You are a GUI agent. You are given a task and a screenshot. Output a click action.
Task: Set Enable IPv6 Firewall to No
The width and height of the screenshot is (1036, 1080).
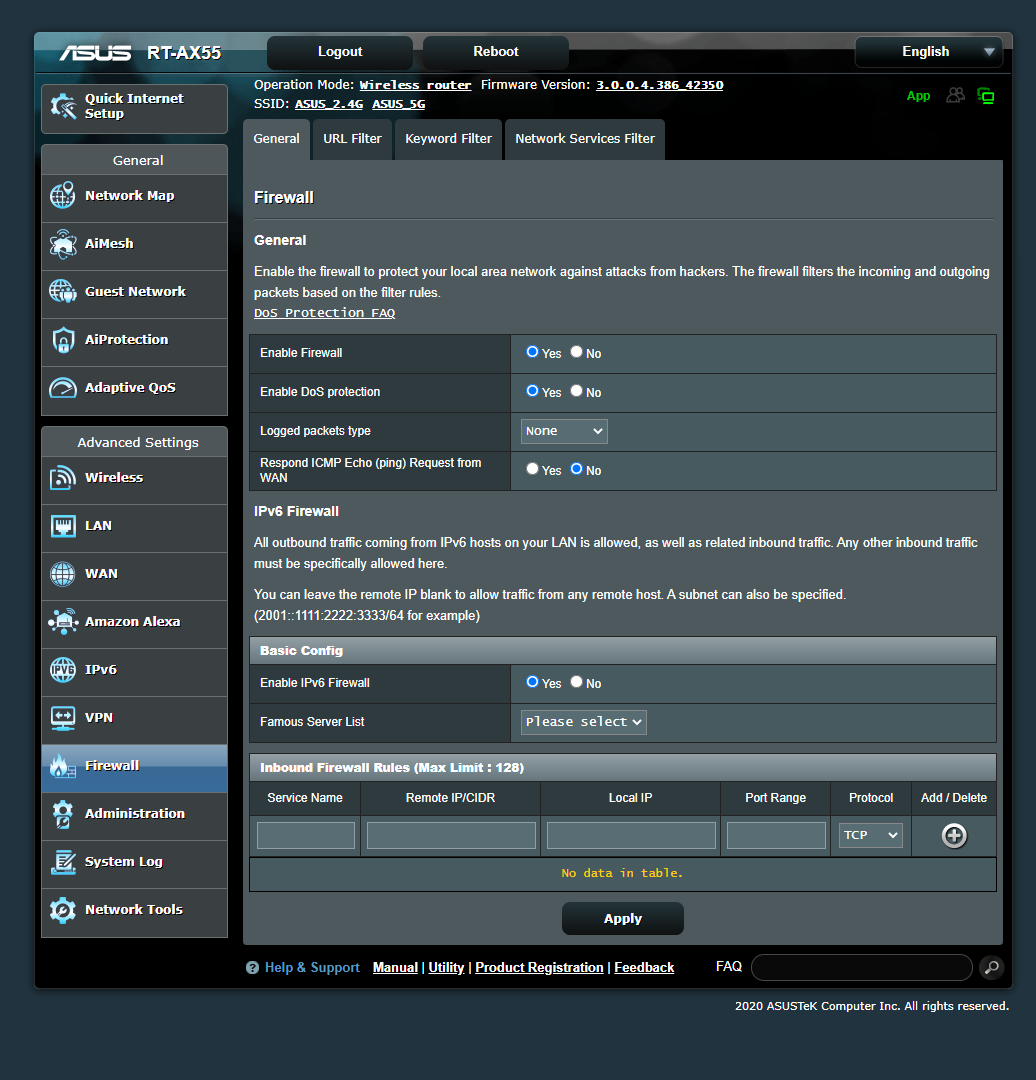tap(577, 682)
